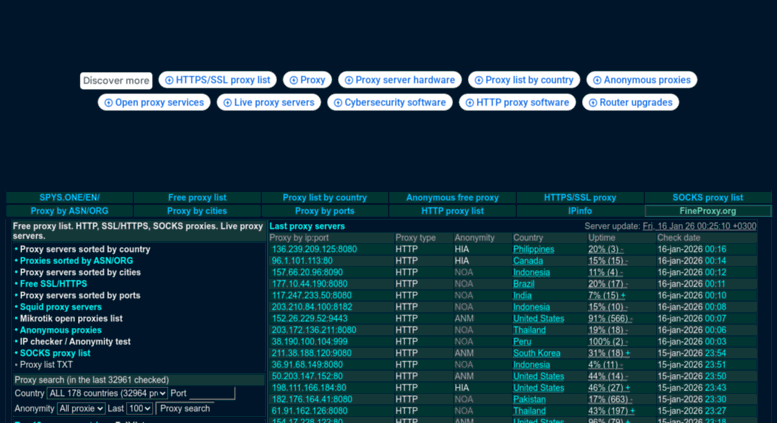Open Proxy servers sorted by ports link
The image size is (777, 423).
[80, 296]
